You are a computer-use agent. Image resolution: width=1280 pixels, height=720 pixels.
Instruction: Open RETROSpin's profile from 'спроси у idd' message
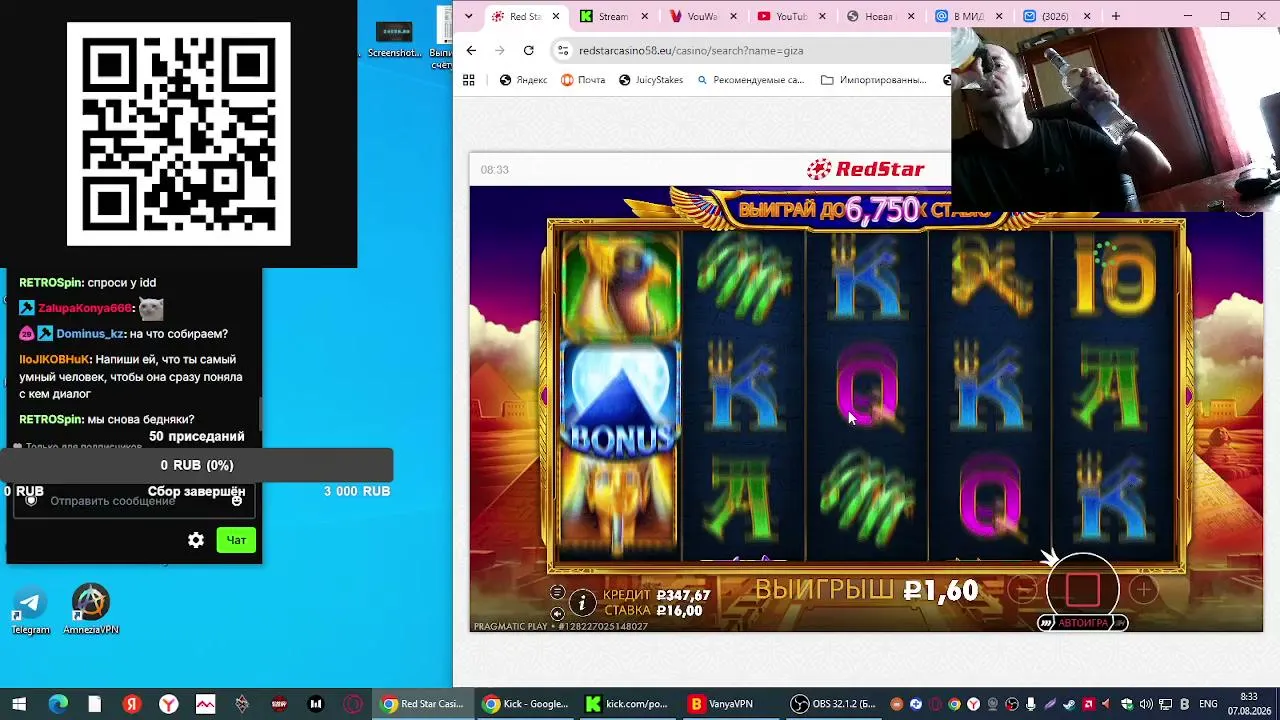[x=51, y=283]
